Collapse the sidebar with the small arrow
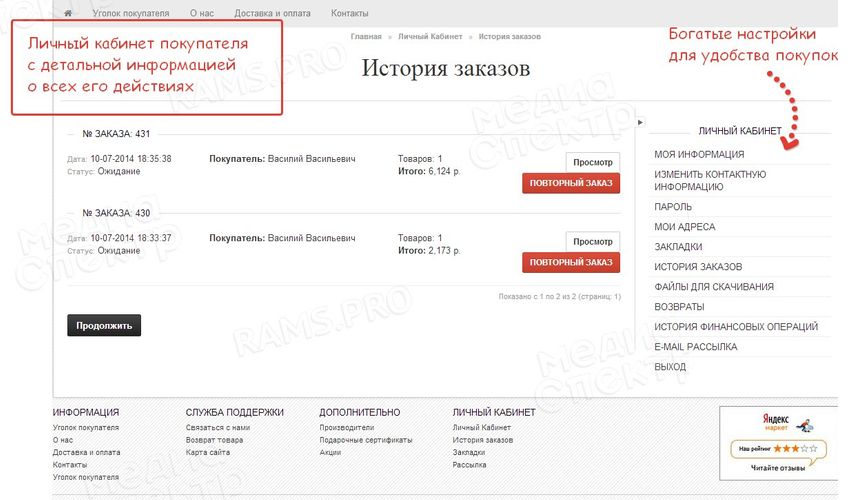Screen dimensions: 852x500 point(641,122)
